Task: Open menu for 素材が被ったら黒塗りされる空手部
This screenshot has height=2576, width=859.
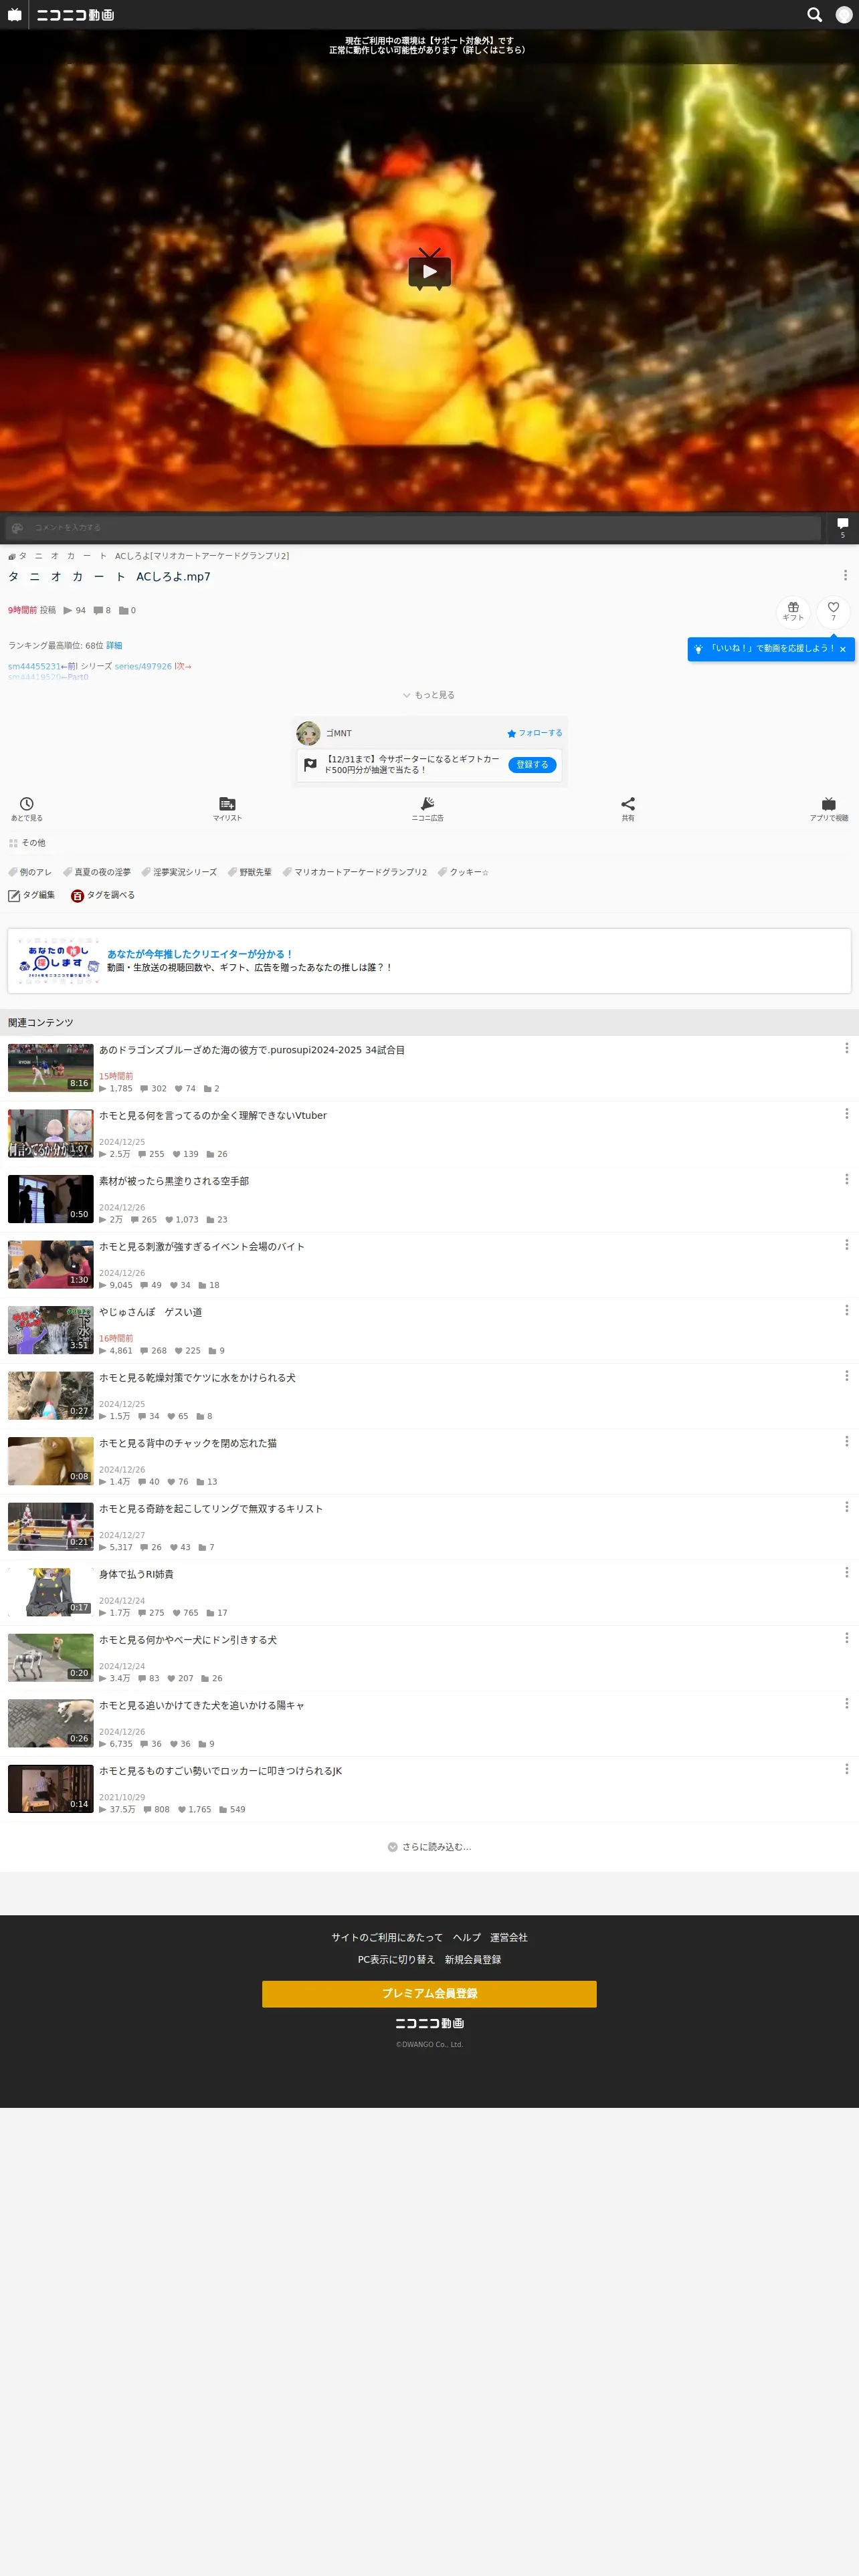Action: coord(846,1179)
